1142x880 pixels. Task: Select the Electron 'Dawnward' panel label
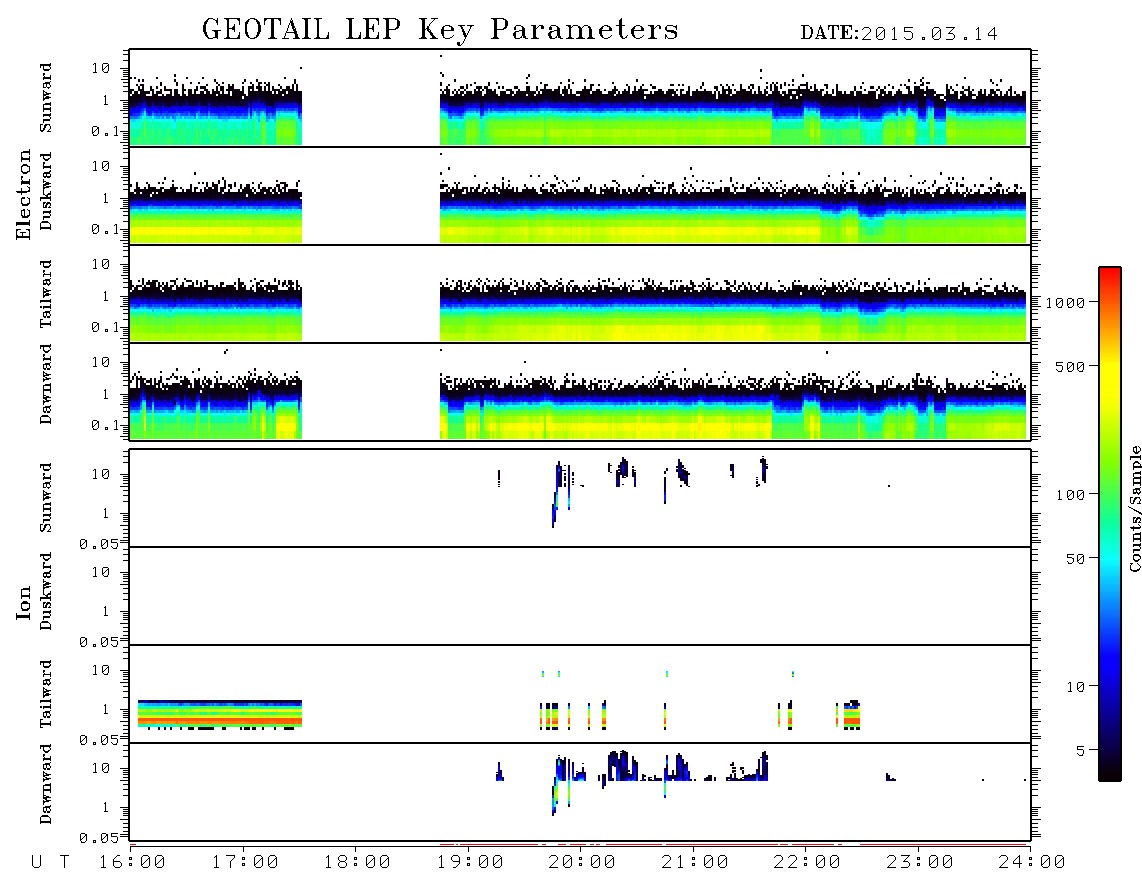click(x=46, y=384)
